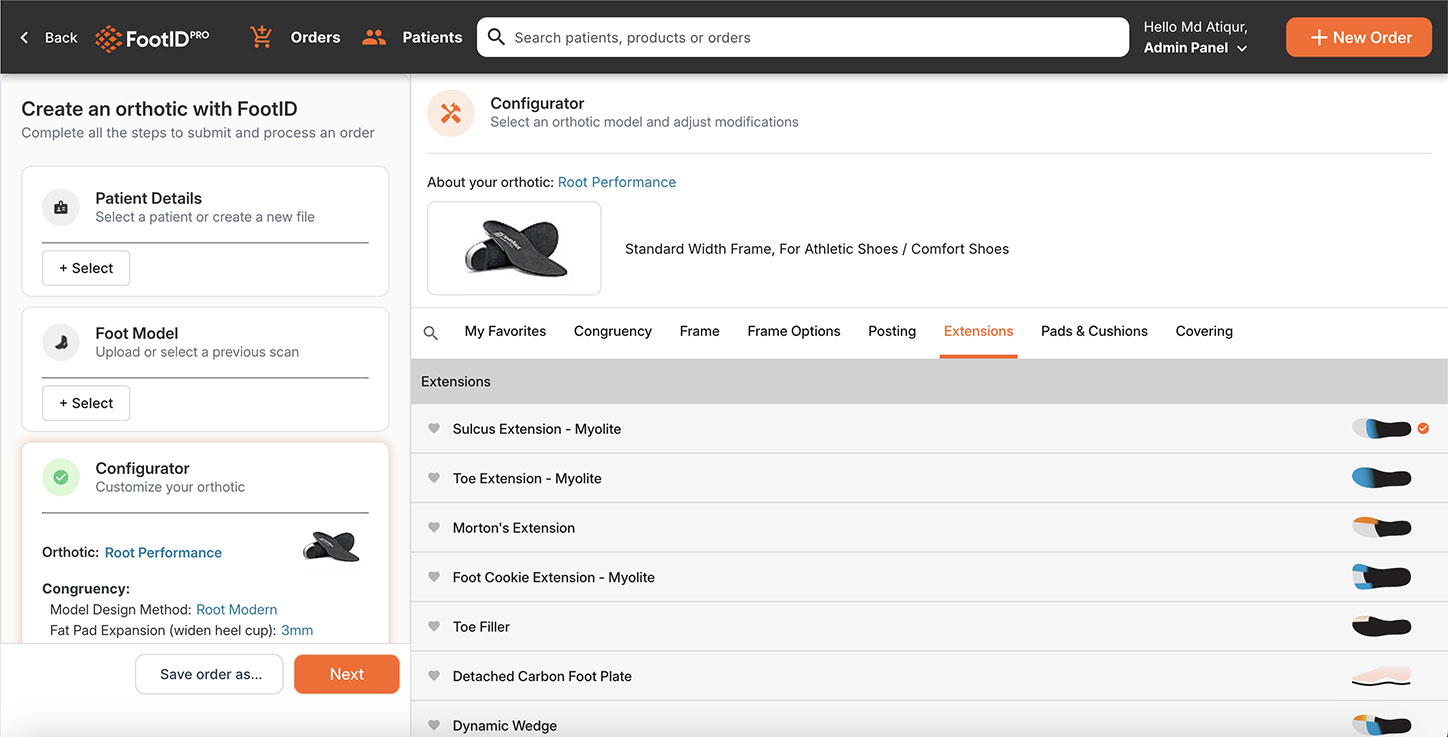1448x737 pixels.
Task: Open the Pads & Cushions tab
Action: [1094, 331]
